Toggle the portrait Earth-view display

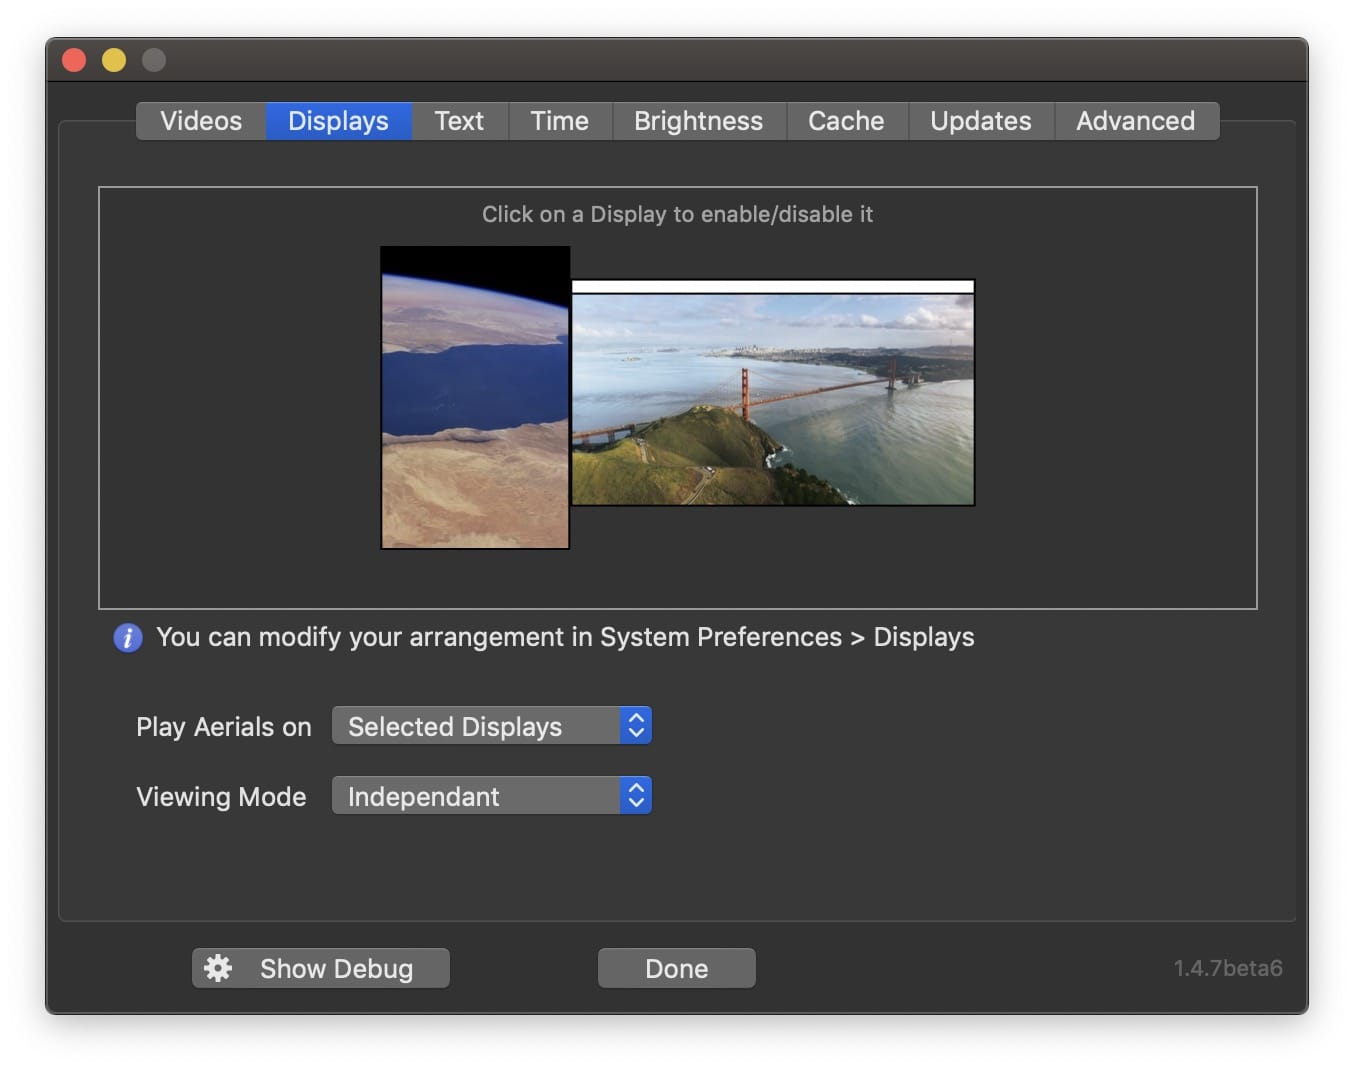(475, 398)
